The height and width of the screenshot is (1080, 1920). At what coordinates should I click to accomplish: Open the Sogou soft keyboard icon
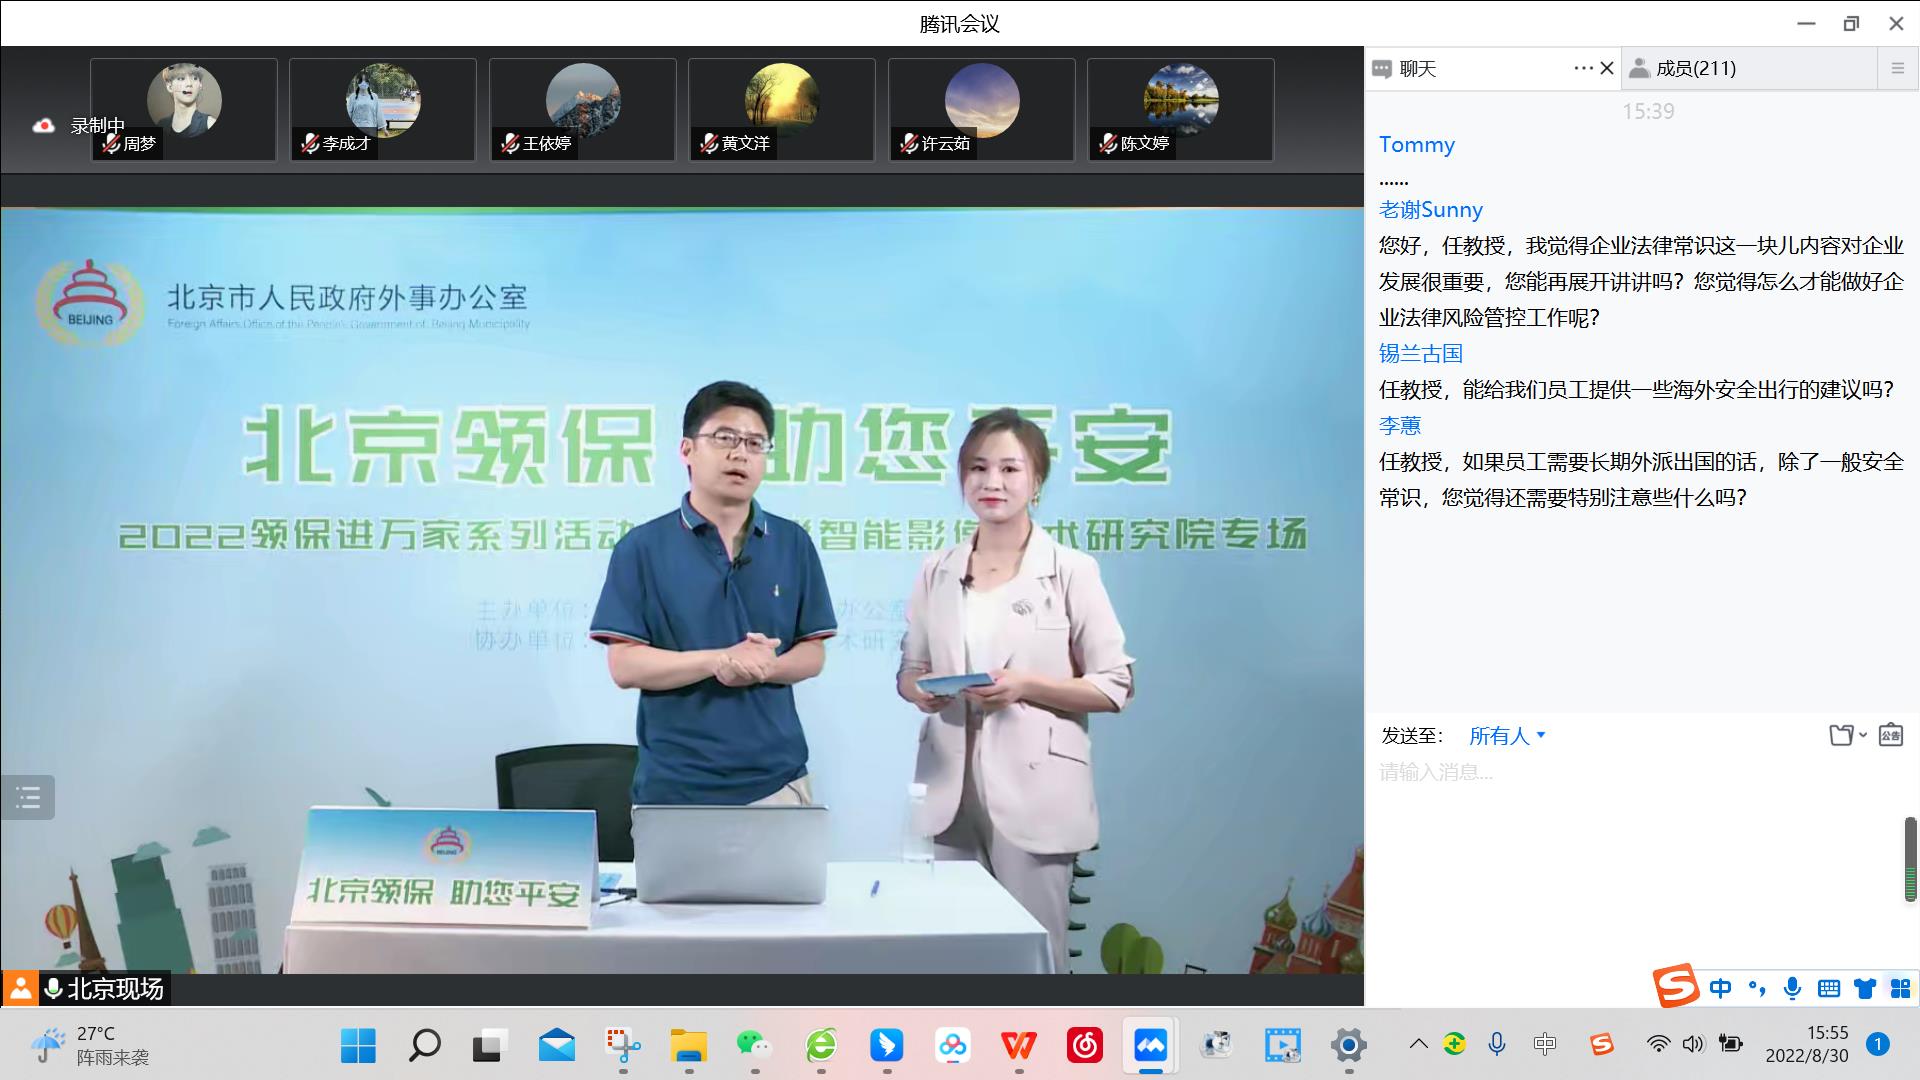click(x=1829, y=989)
